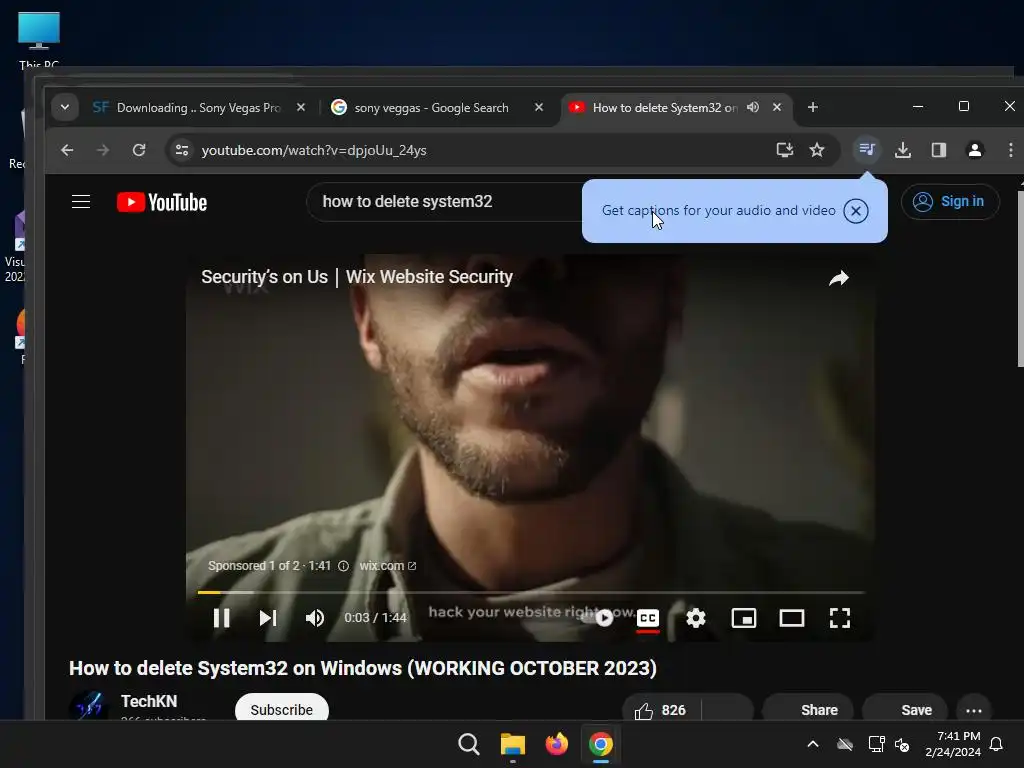Open File Explorer from taskbar

click(513, 744)
